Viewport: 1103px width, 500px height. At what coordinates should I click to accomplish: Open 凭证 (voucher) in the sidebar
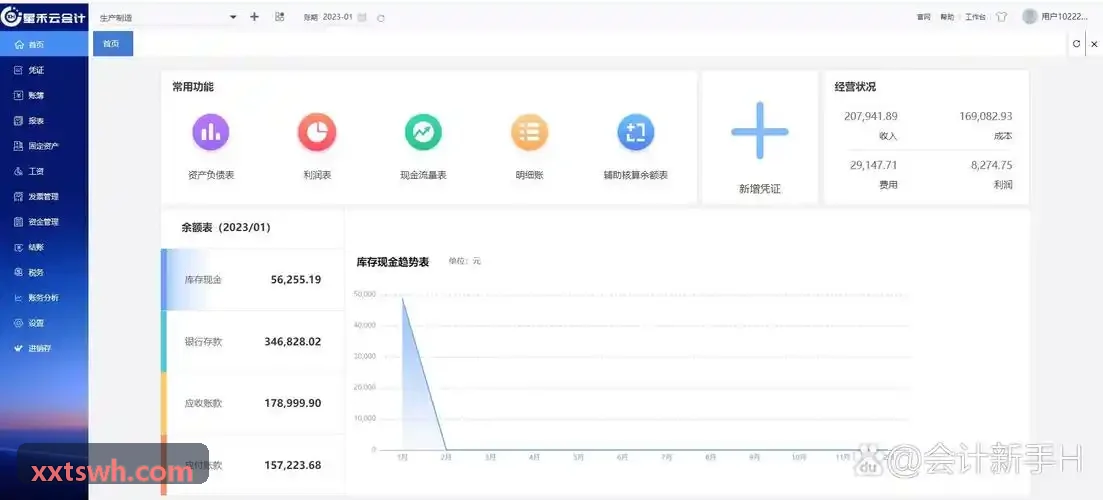44,70
